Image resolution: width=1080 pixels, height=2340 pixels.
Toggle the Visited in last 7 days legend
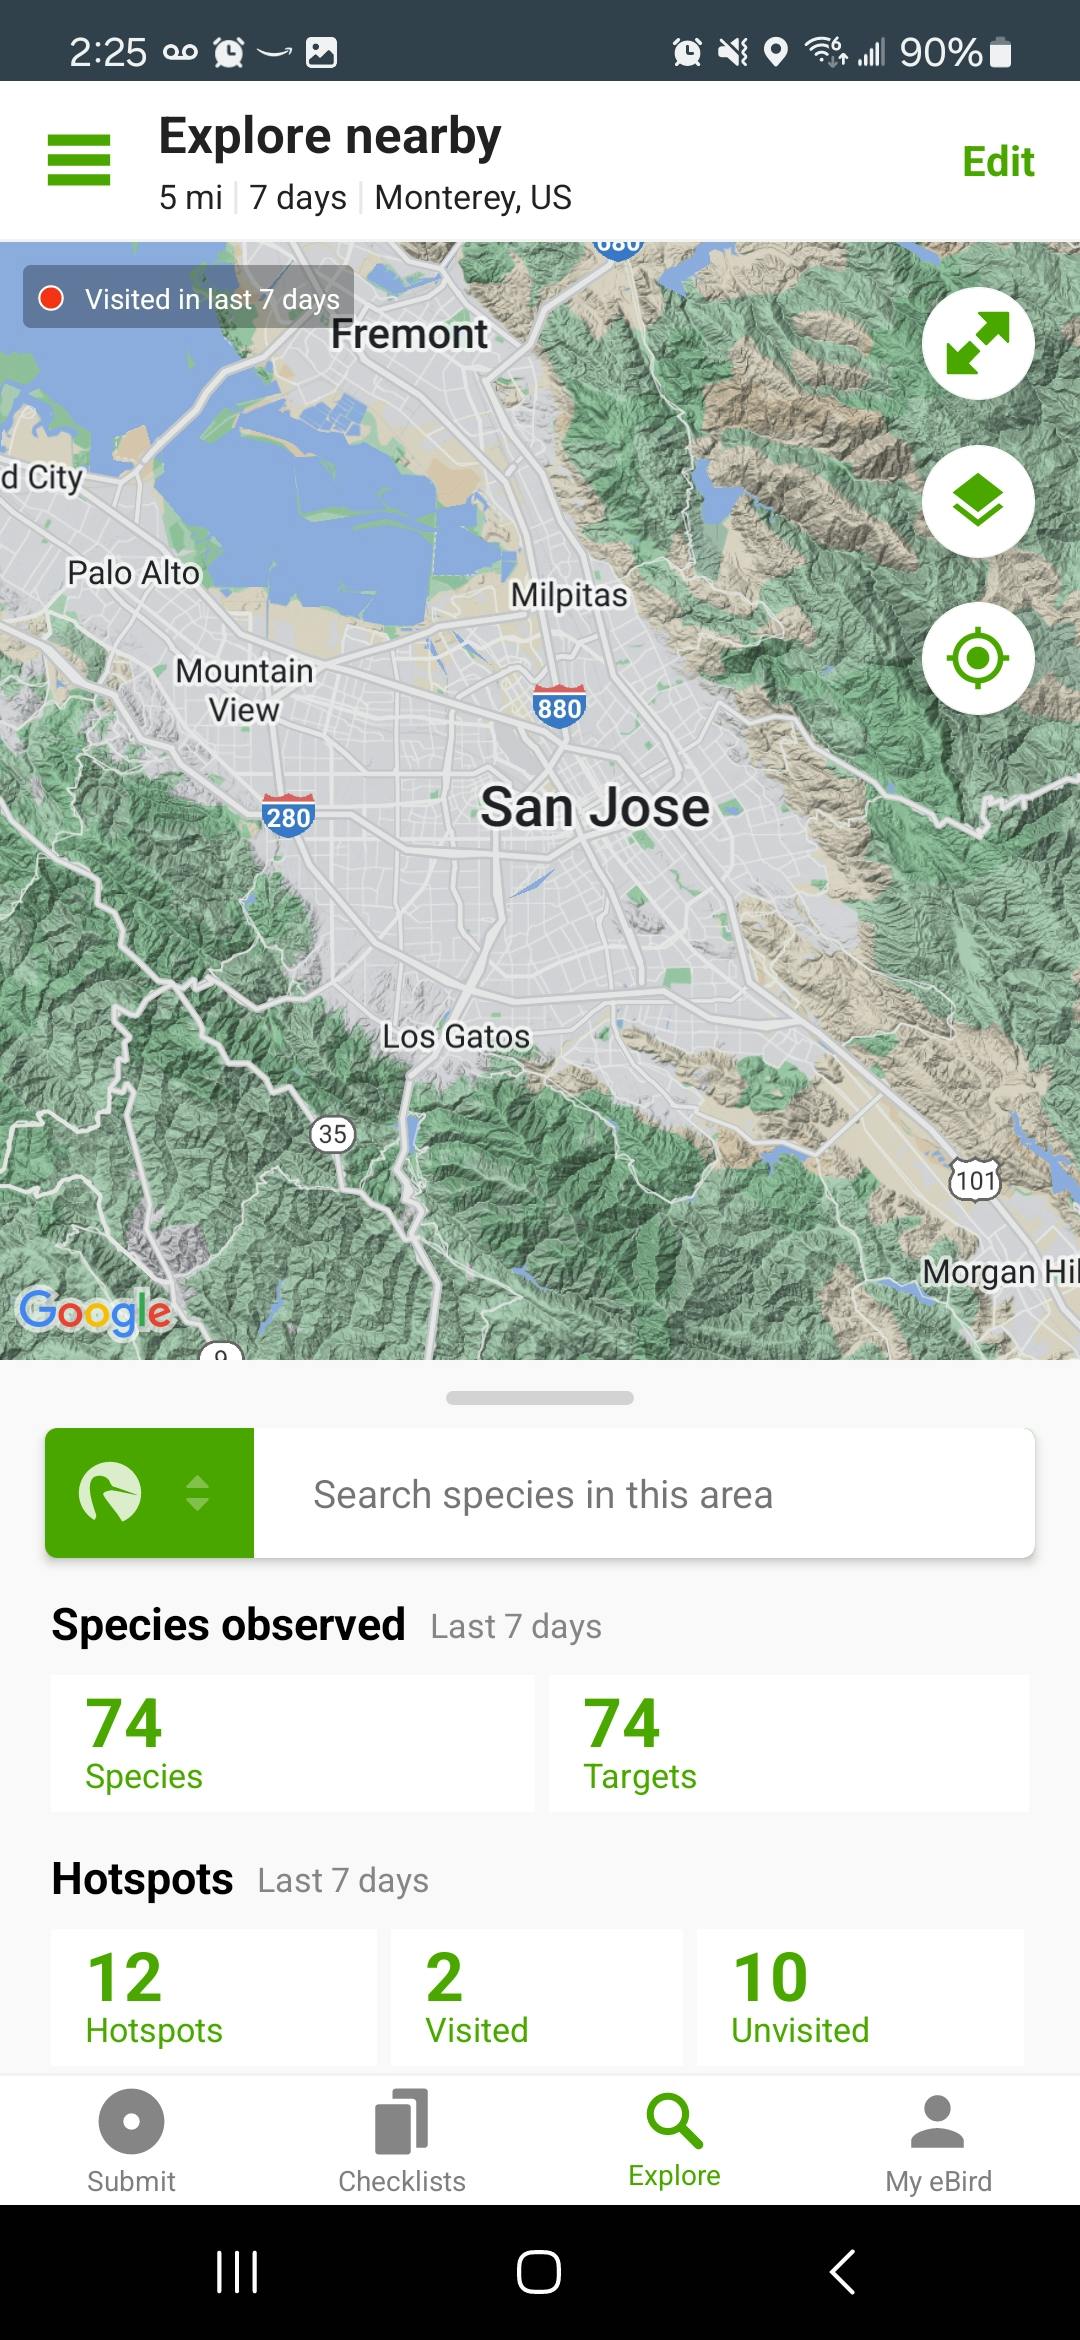189,298
